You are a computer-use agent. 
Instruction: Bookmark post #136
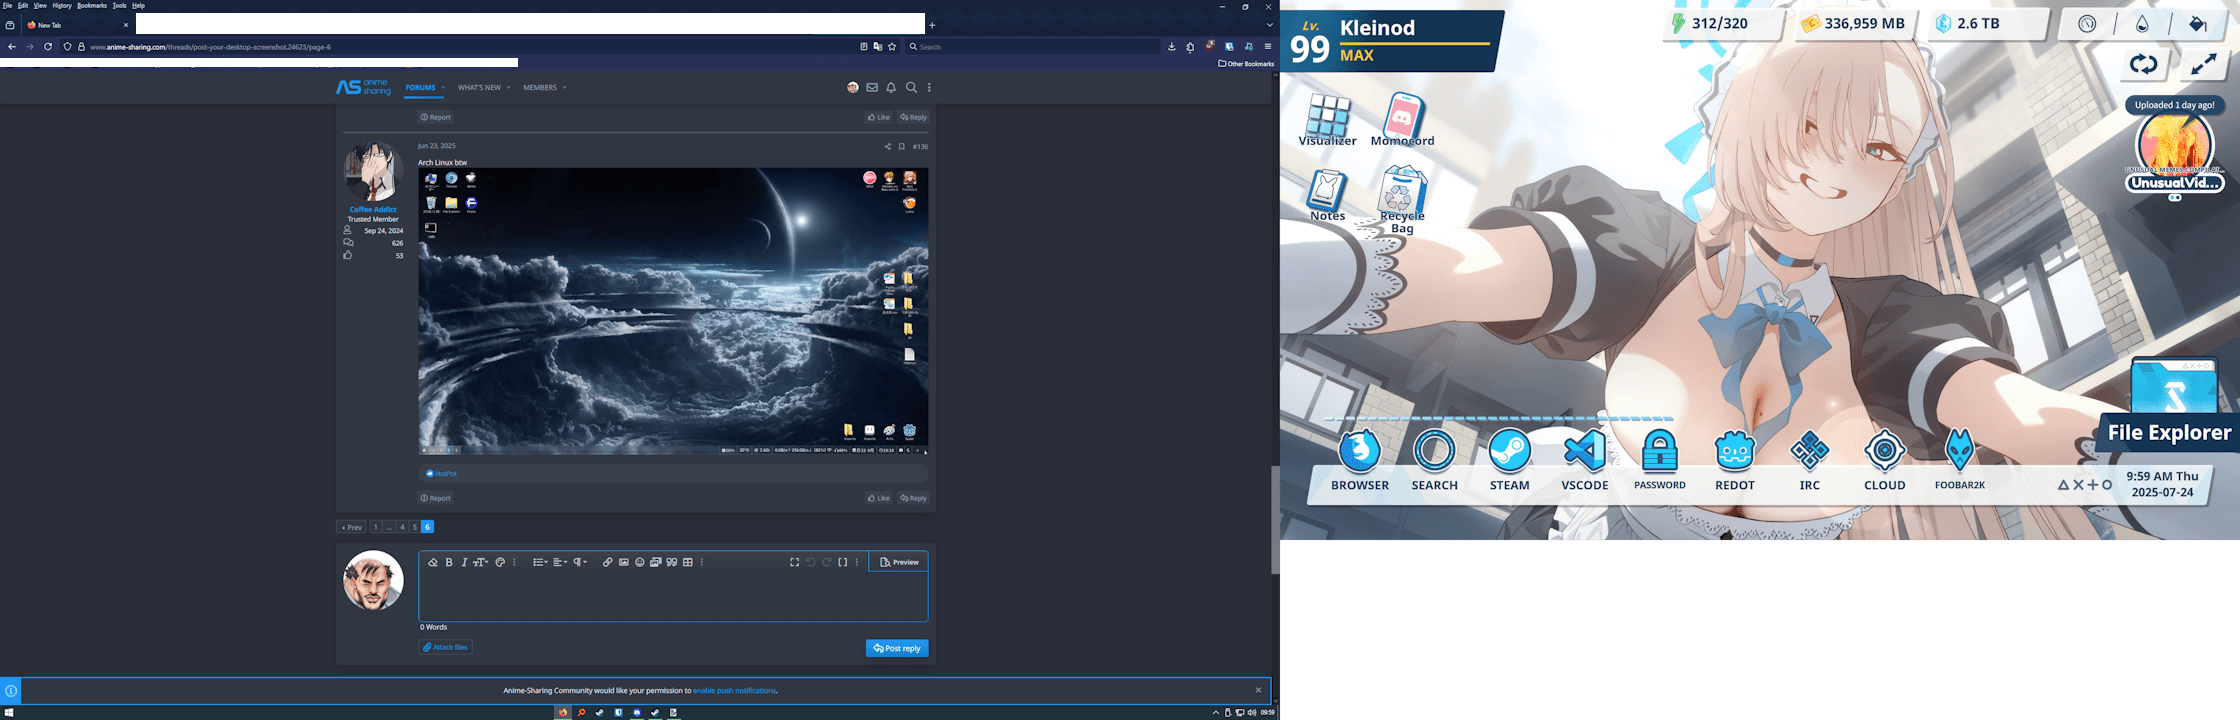coord(901,147)
